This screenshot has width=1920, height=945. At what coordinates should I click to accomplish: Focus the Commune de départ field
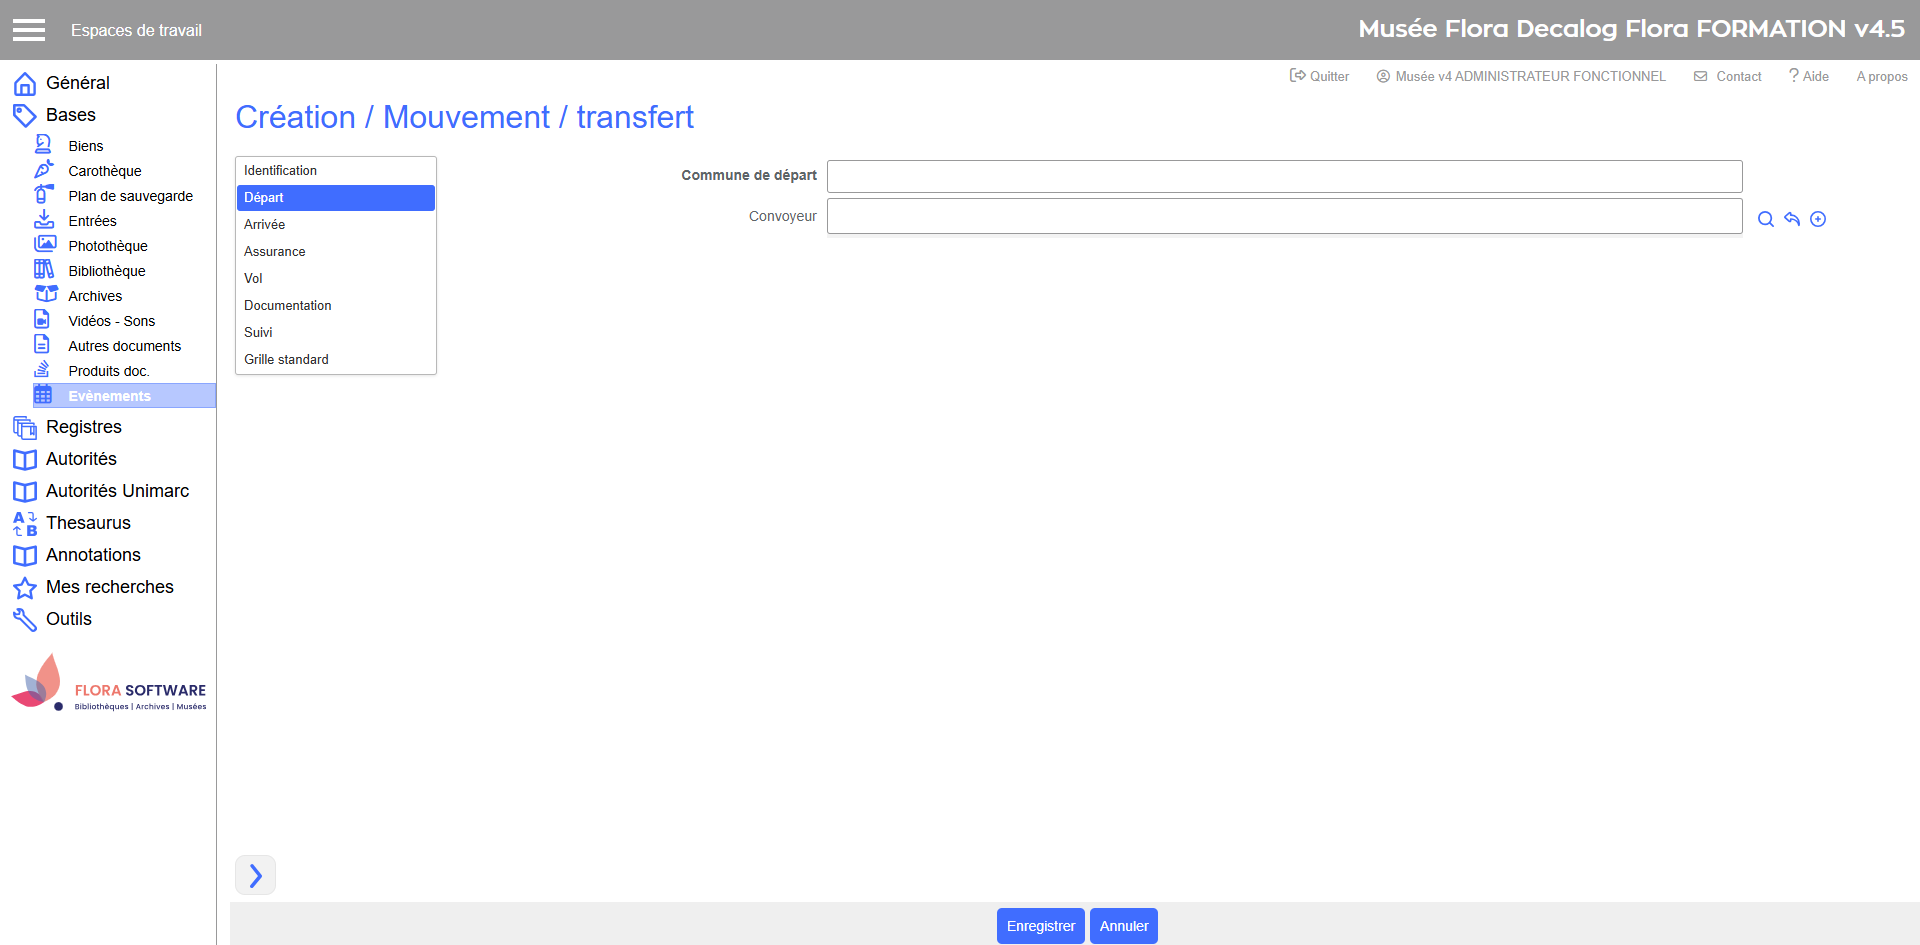pos(1284,176)
